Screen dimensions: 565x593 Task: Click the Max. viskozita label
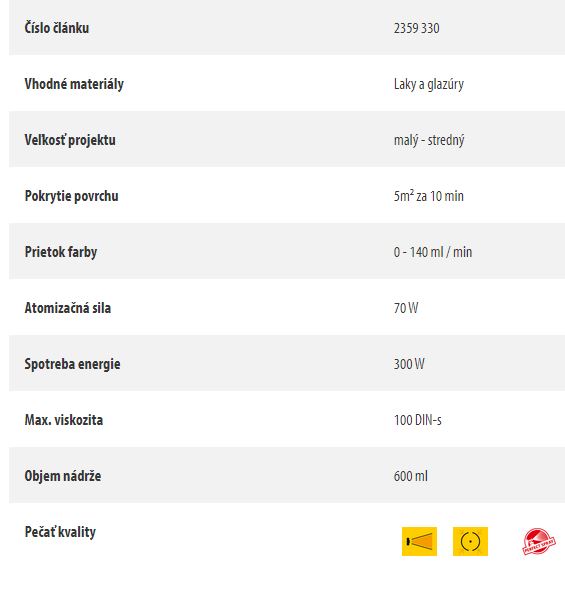click(x=64, y=420)
